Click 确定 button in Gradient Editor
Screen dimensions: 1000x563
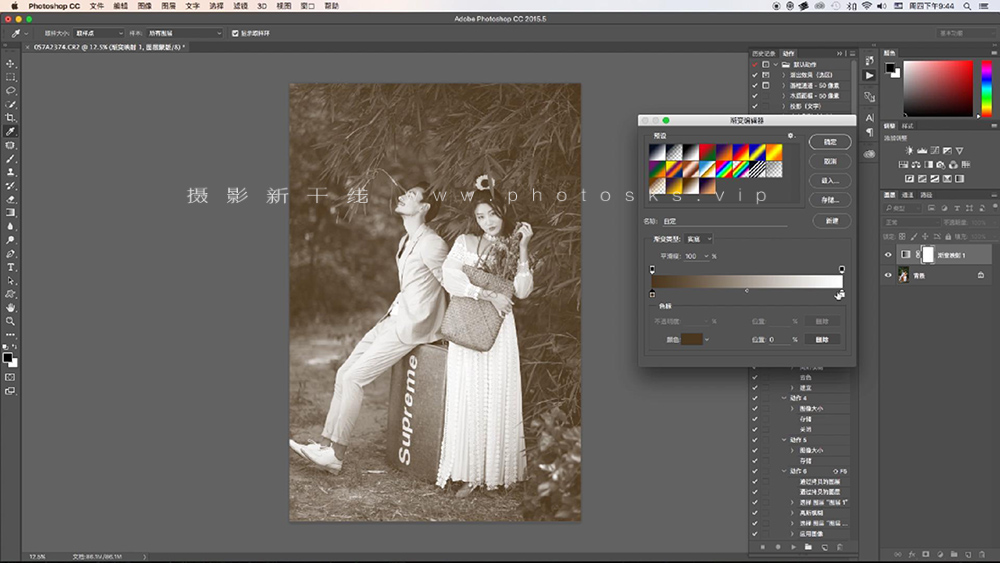coord(830,142)
